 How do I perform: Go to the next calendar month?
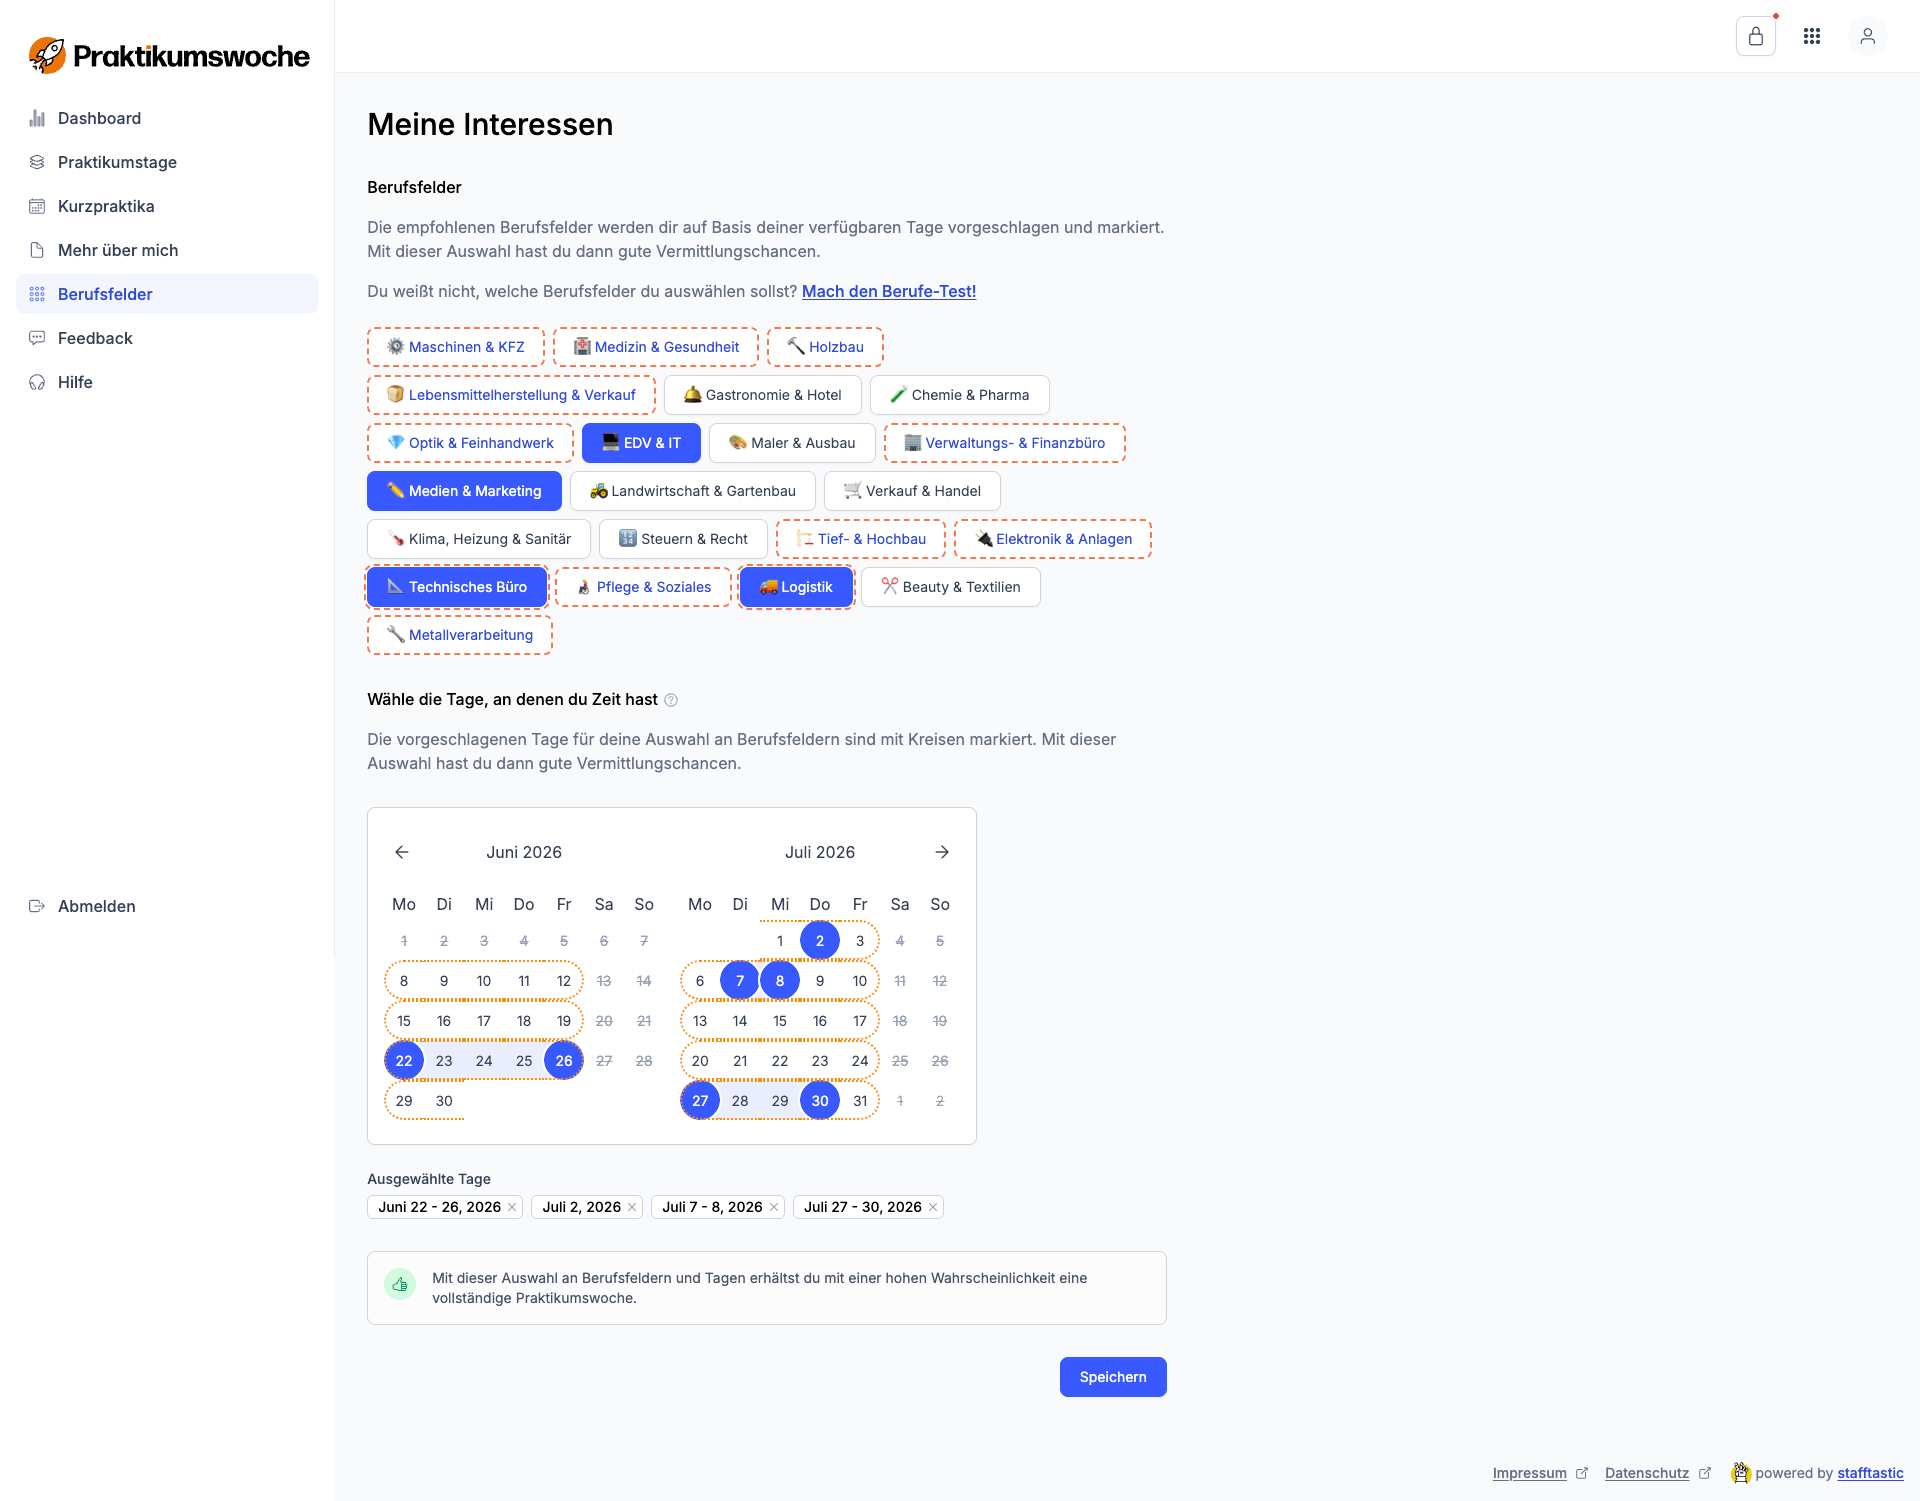[942, 852]
